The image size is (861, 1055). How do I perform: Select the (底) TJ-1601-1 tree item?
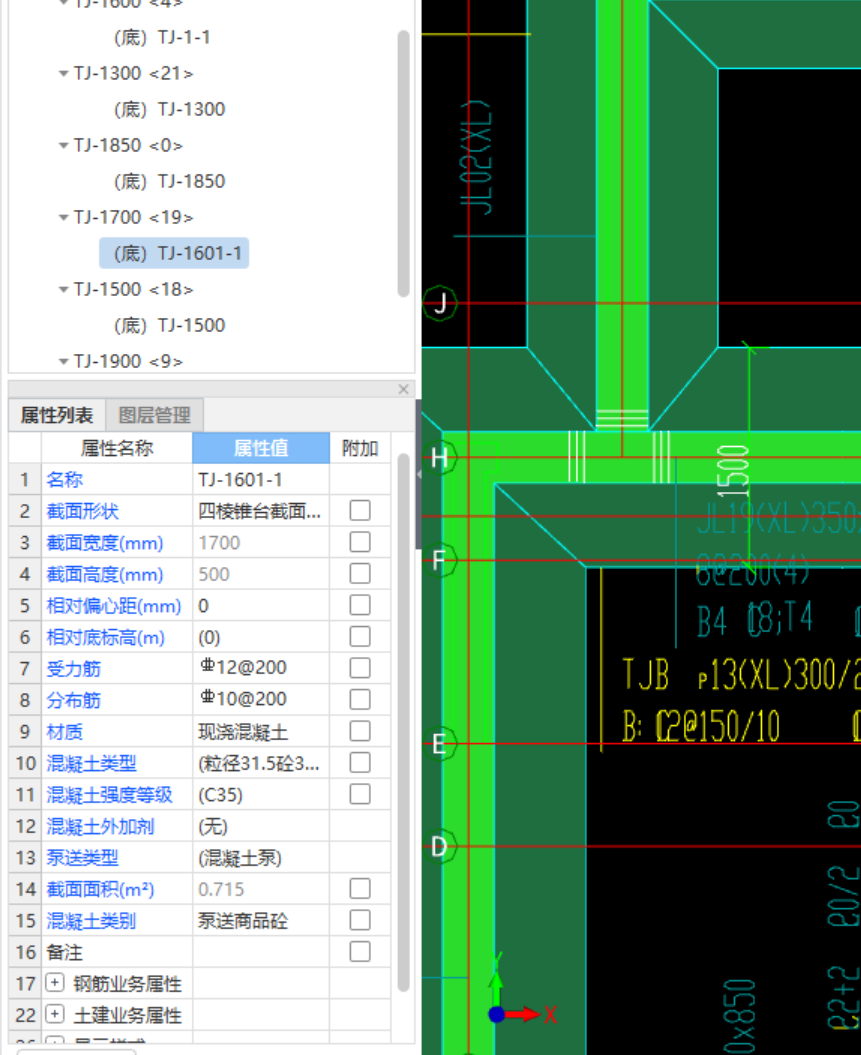pyautogui.click(x=174, y=253)
